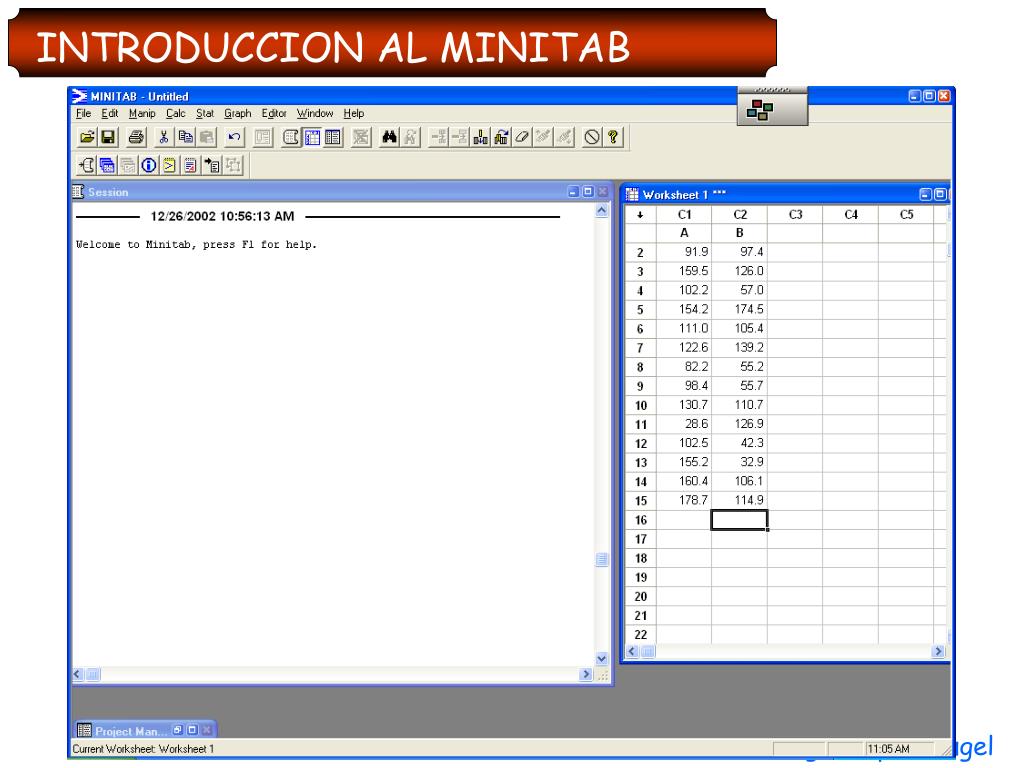Click Worksheet horizontal scrollbar left arrow
This screenshot has width=1024, height=768.
[632, 651]
